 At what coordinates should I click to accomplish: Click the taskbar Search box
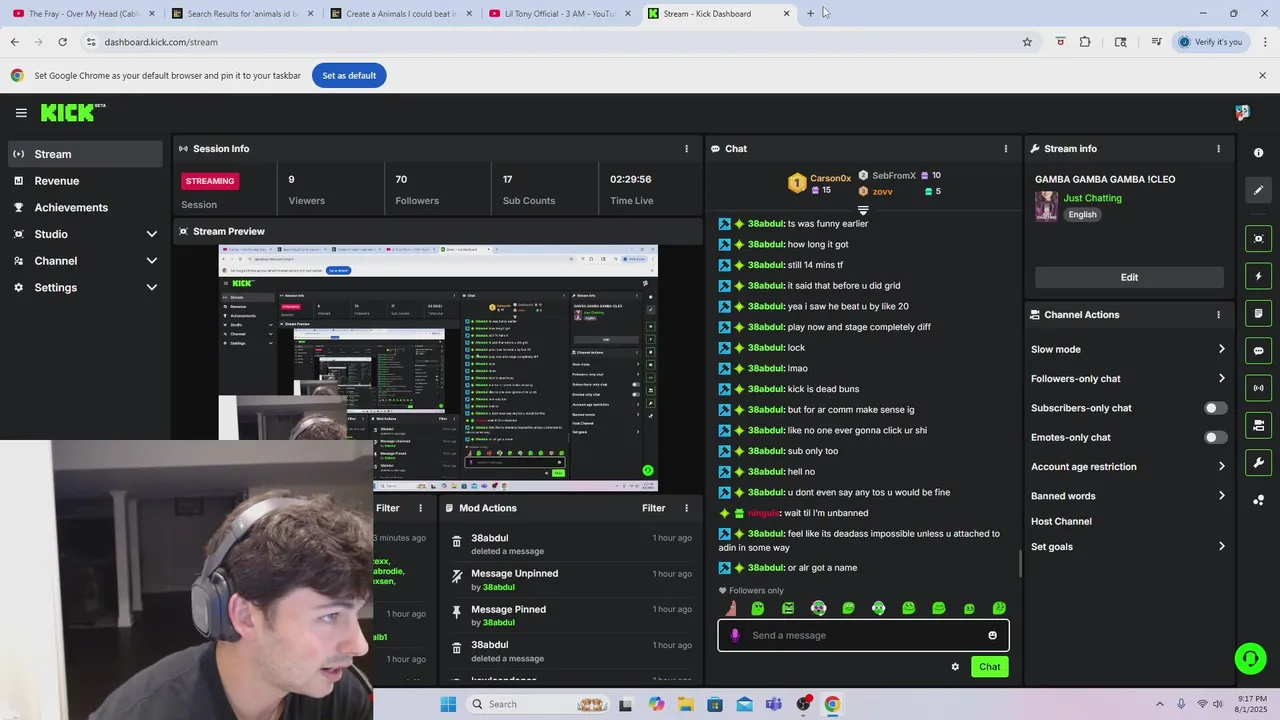coord(536,704)
